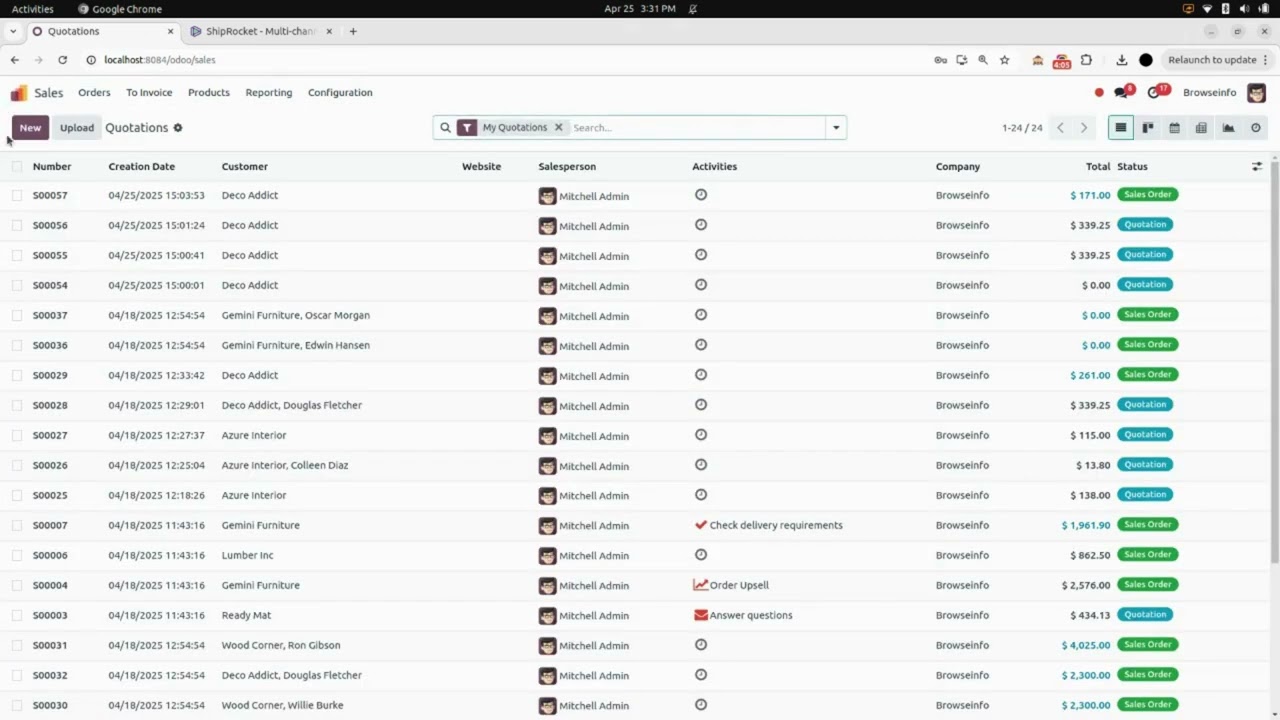
Task: Go to previous page of records
Action: (1061, 128)
